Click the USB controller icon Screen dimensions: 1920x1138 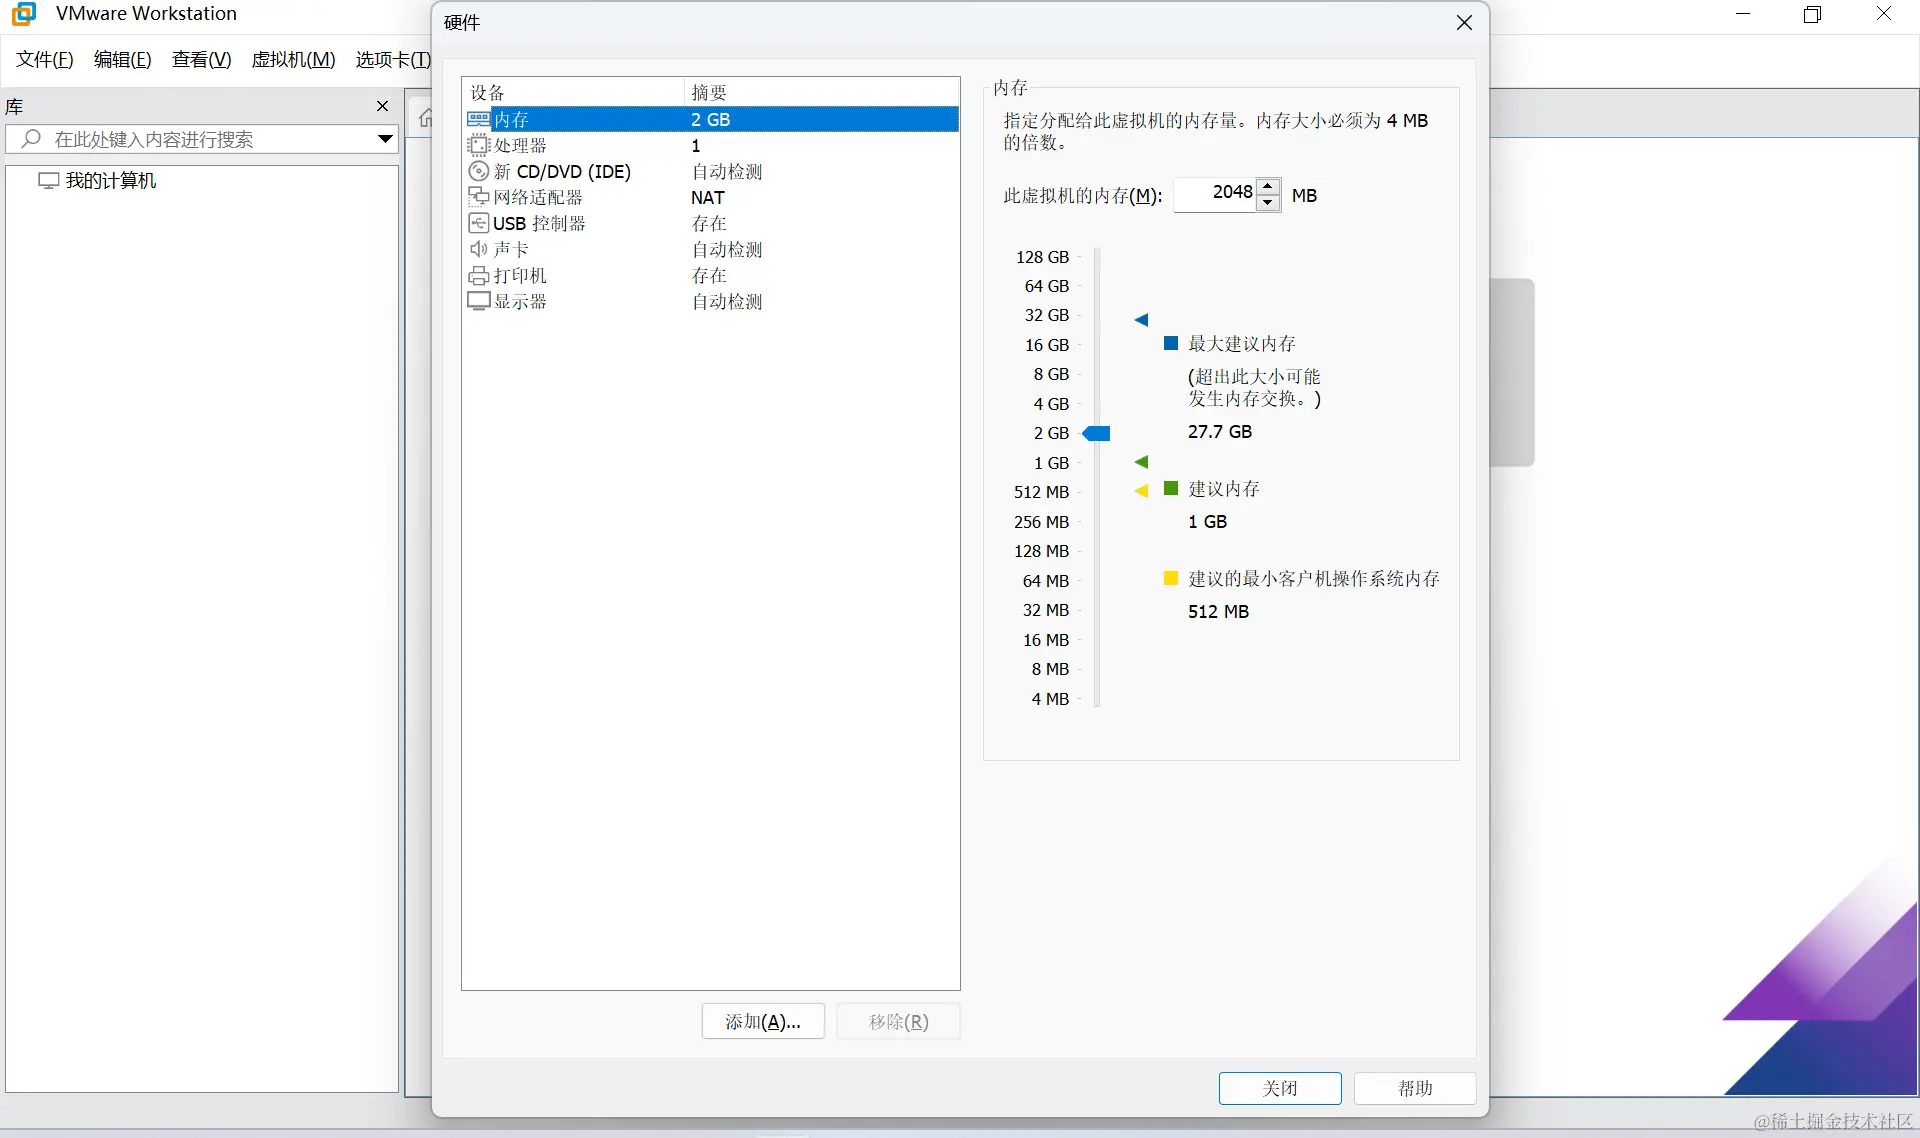coord(479,223)
